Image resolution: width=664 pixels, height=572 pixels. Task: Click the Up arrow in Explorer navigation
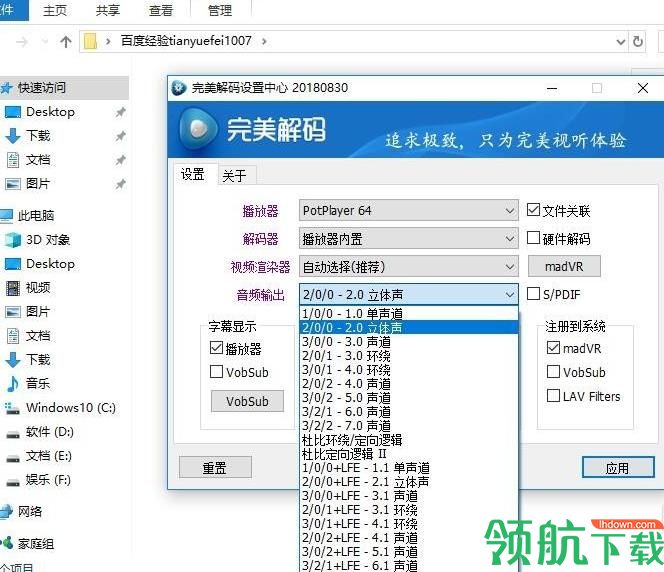point(66,41)
